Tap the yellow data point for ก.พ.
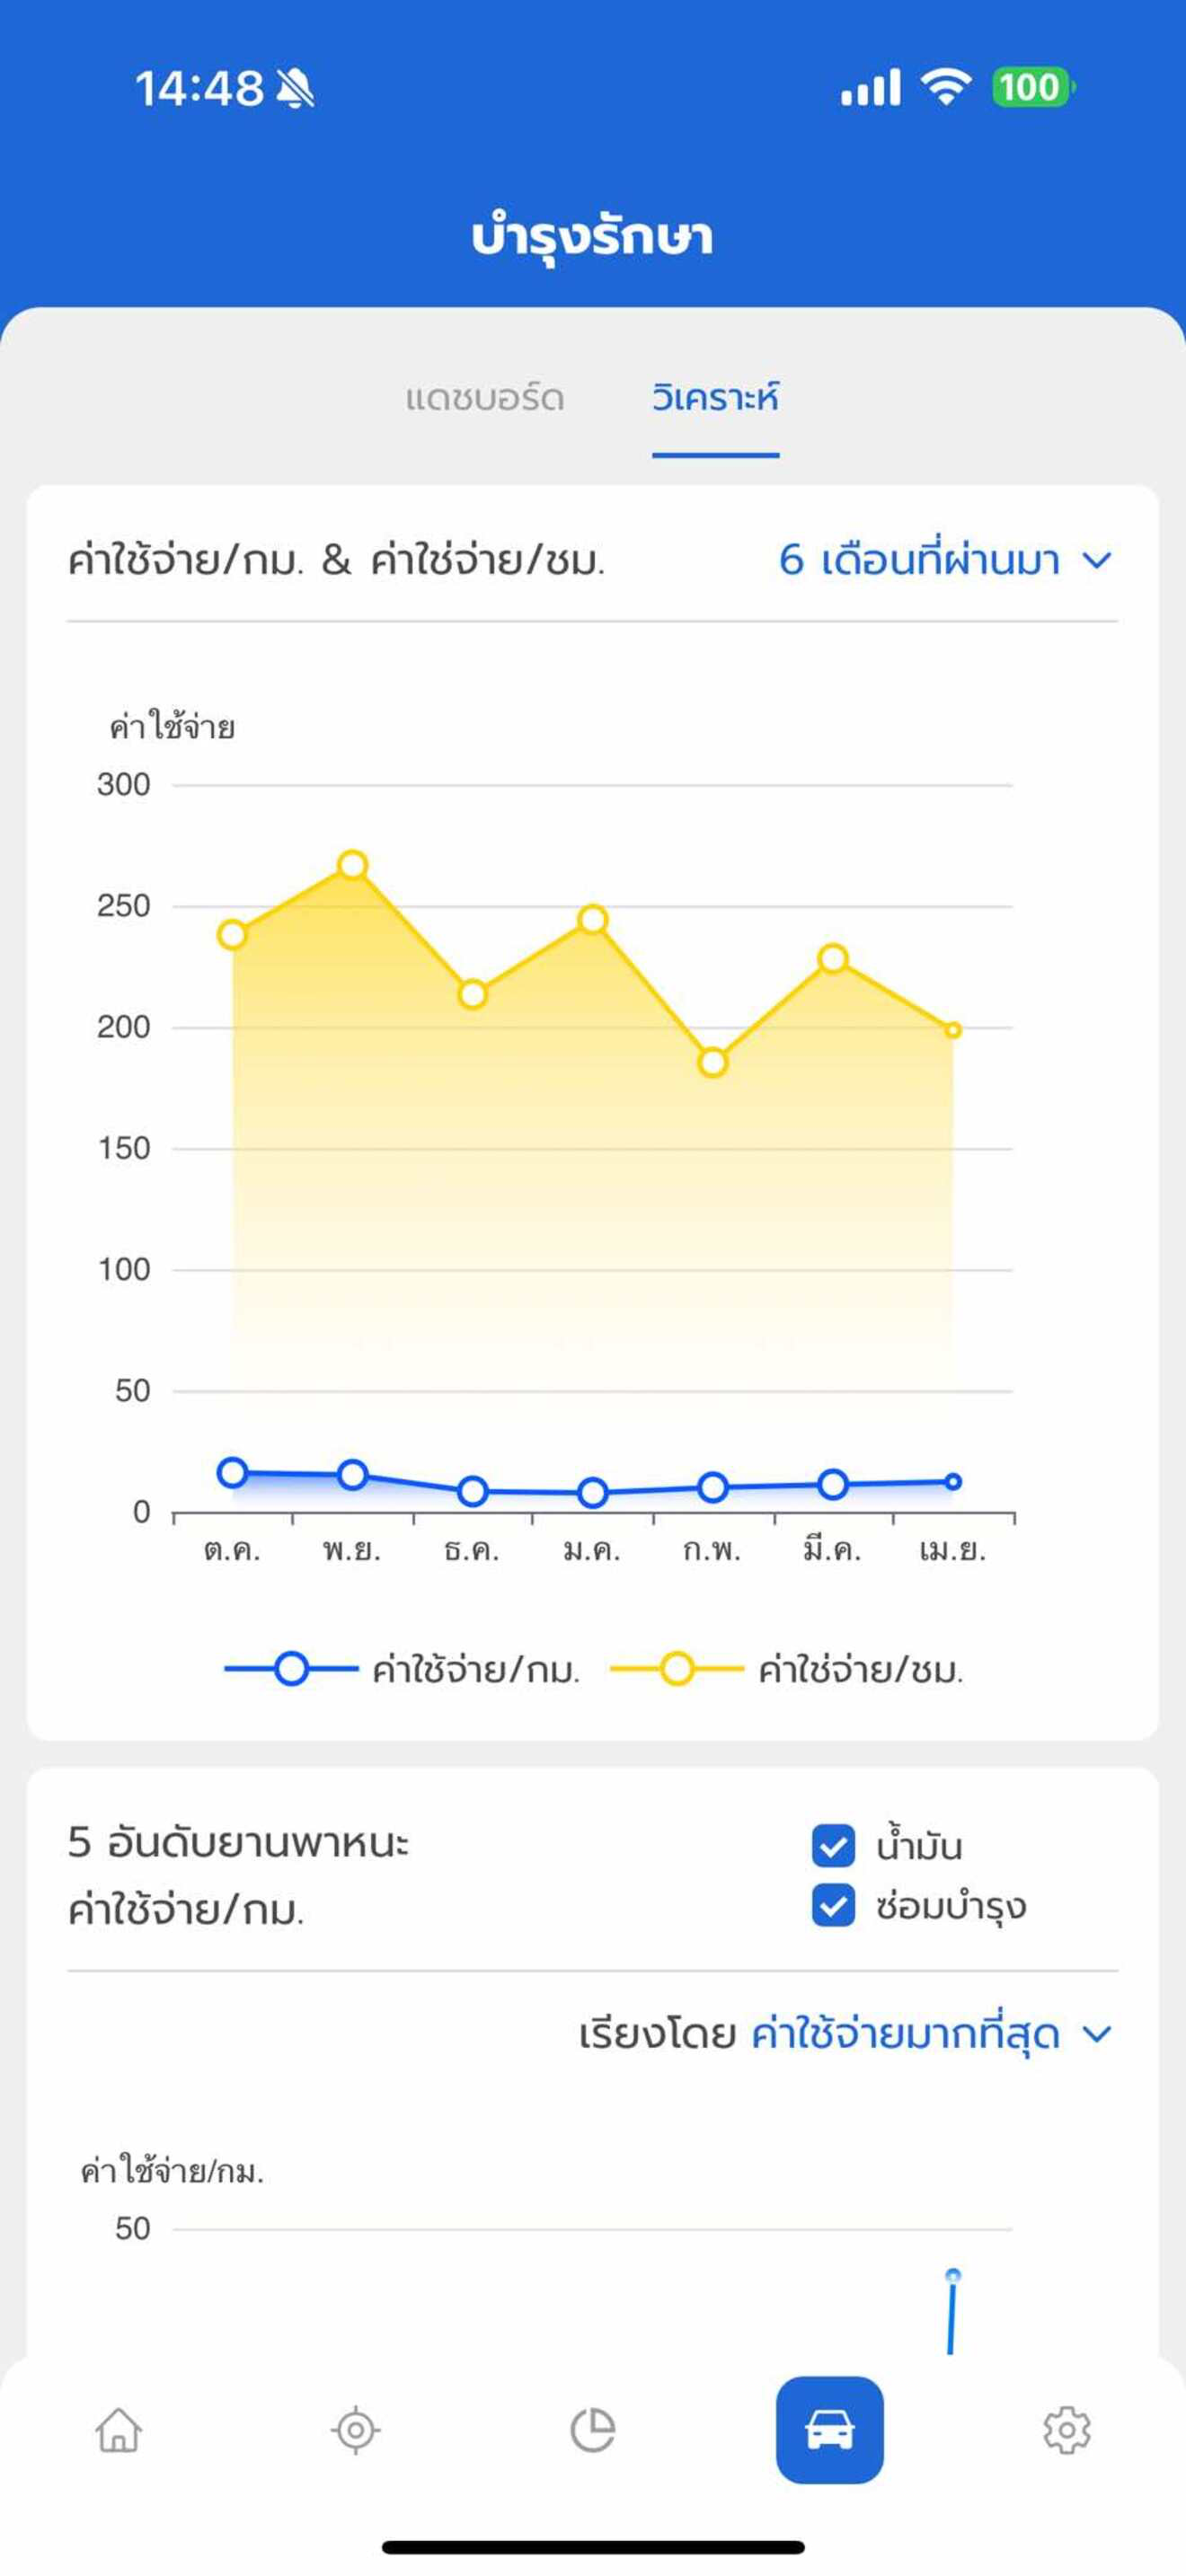 tap(713, 1062)
